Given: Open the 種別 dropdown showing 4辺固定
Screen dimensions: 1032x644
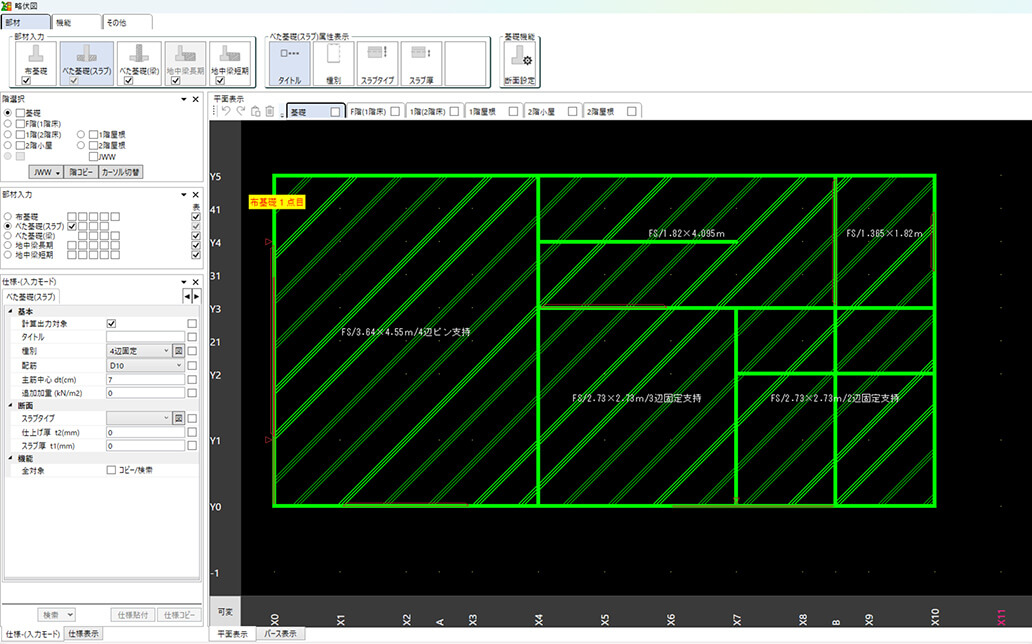Looking at the screenshot, I should [x=139, y=351].
